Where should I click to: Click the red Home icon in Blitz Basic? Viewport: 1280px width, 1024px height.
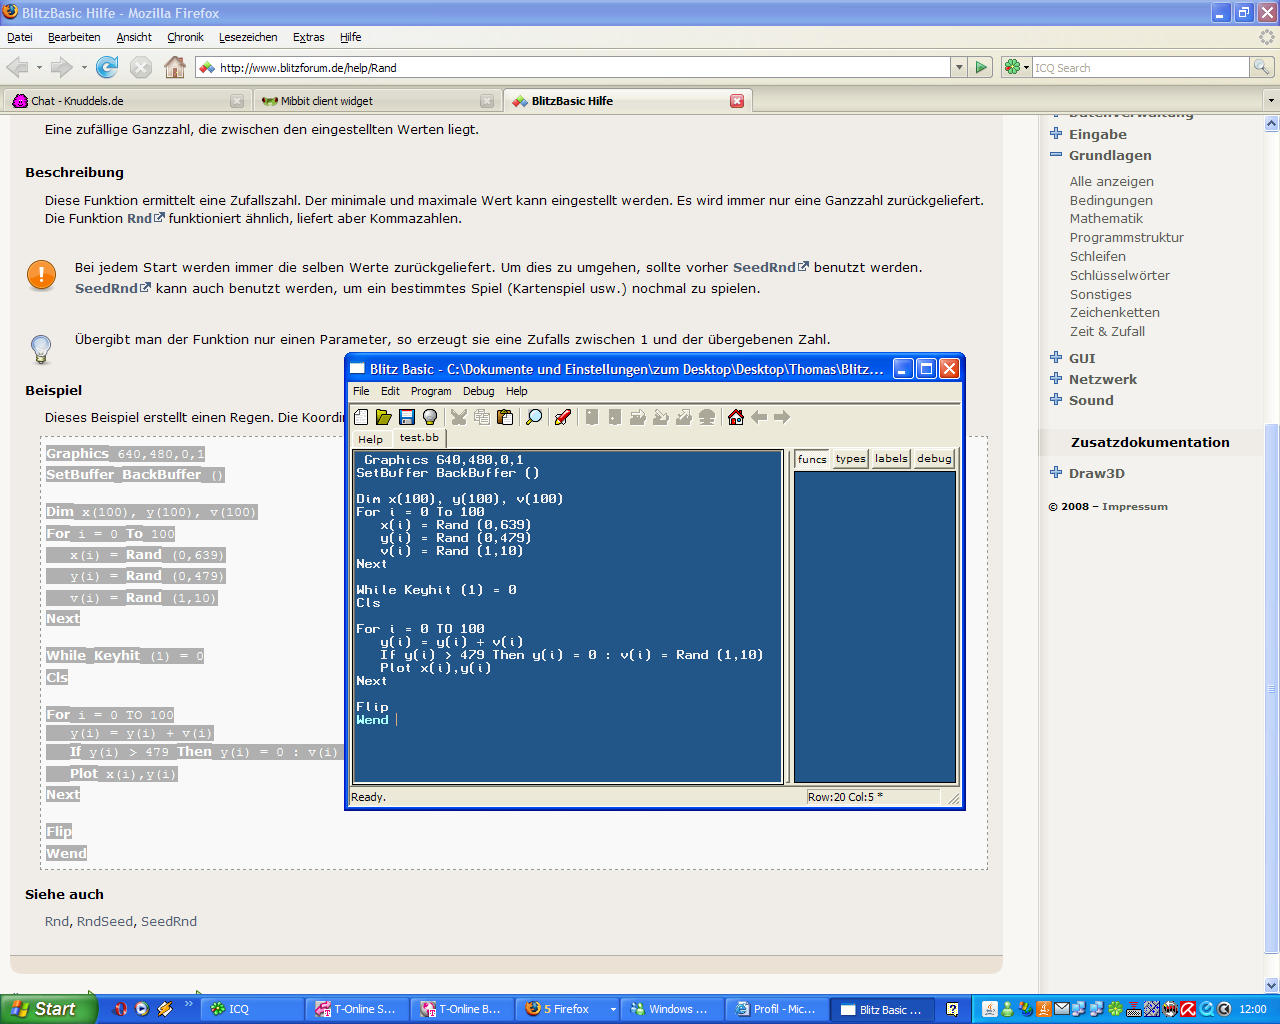[736, 417]
